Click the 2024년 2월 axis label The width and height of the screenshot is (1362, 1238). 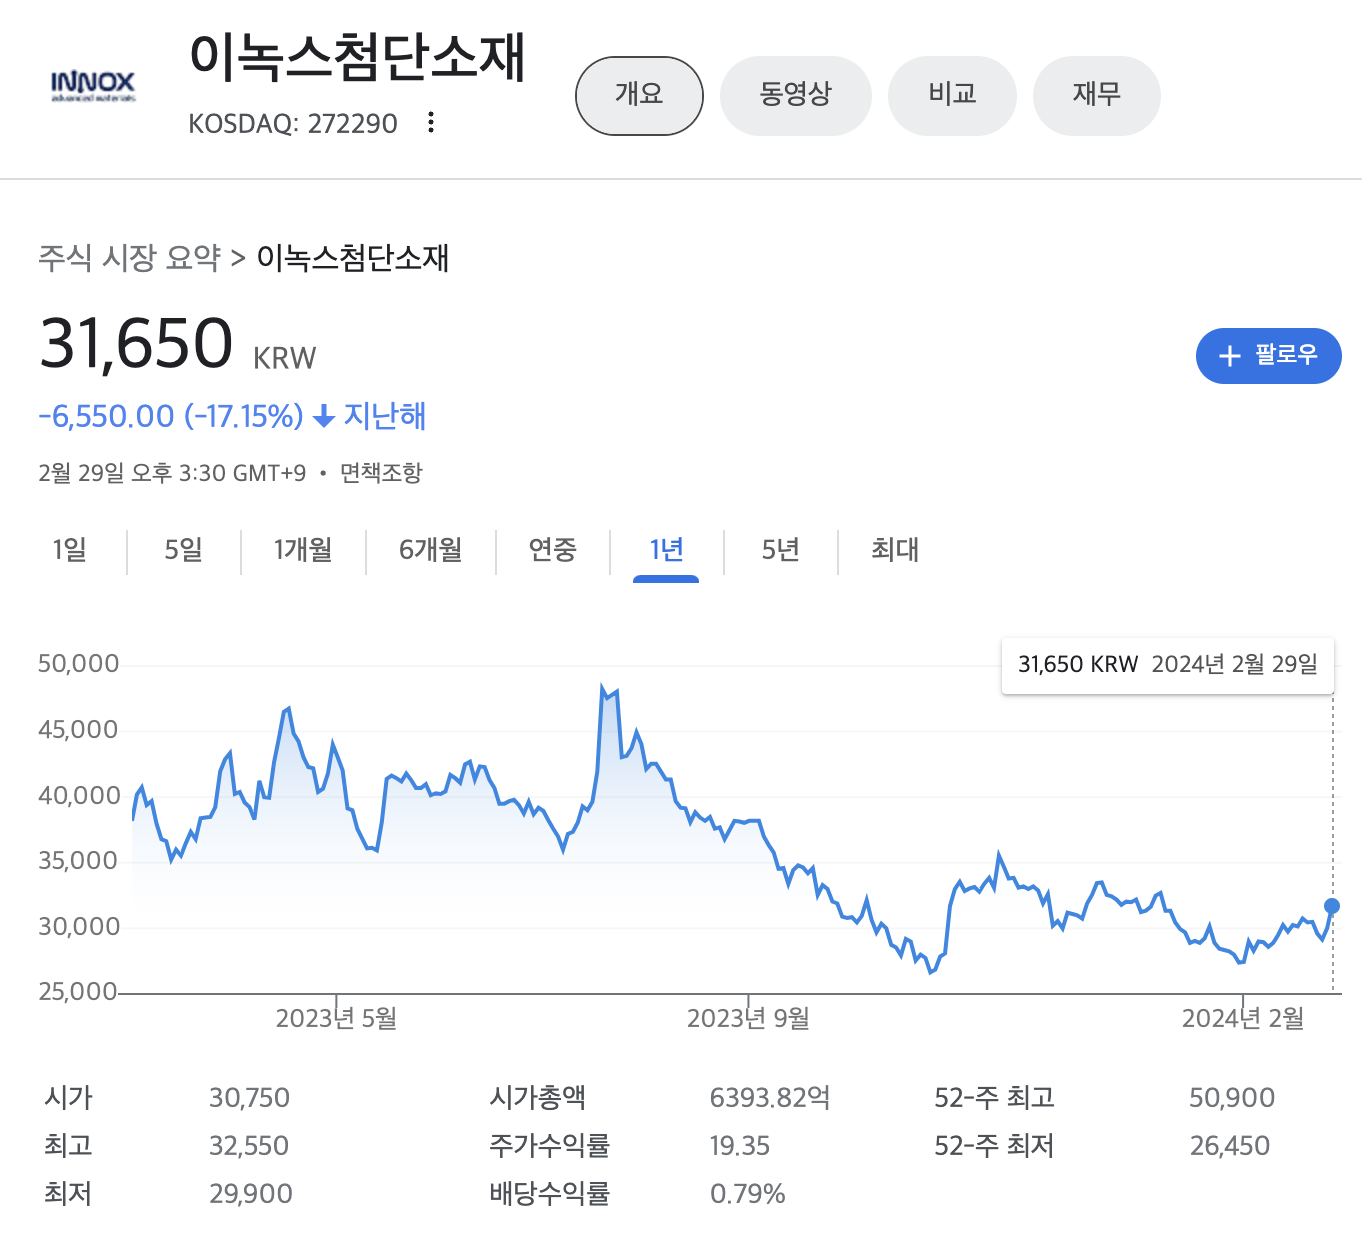pyautogui.click(x=1243, y=1019)
